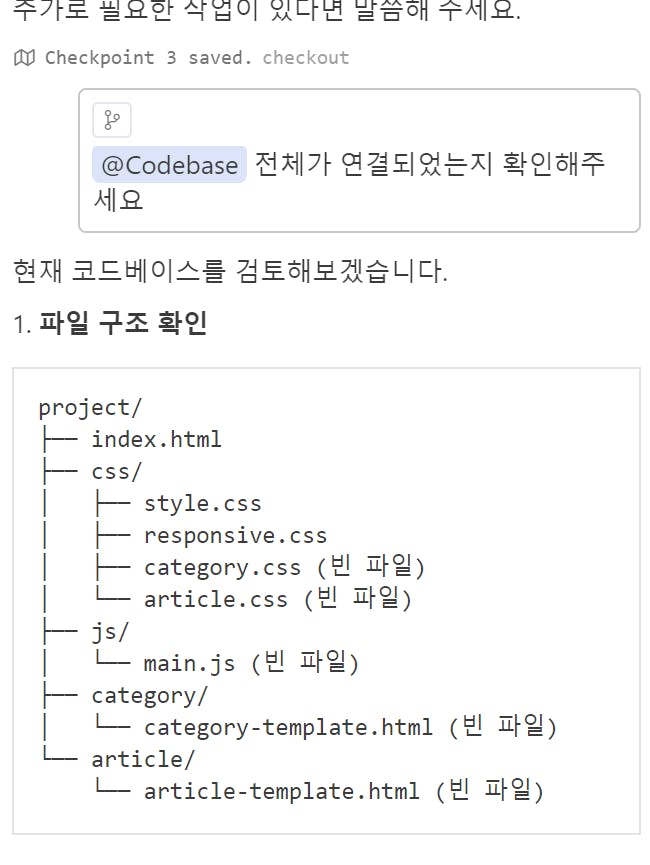Image resolution: width=650 pixels, height=865 pixels.
Task: Click the checkout link
Action: coord(305,58)
